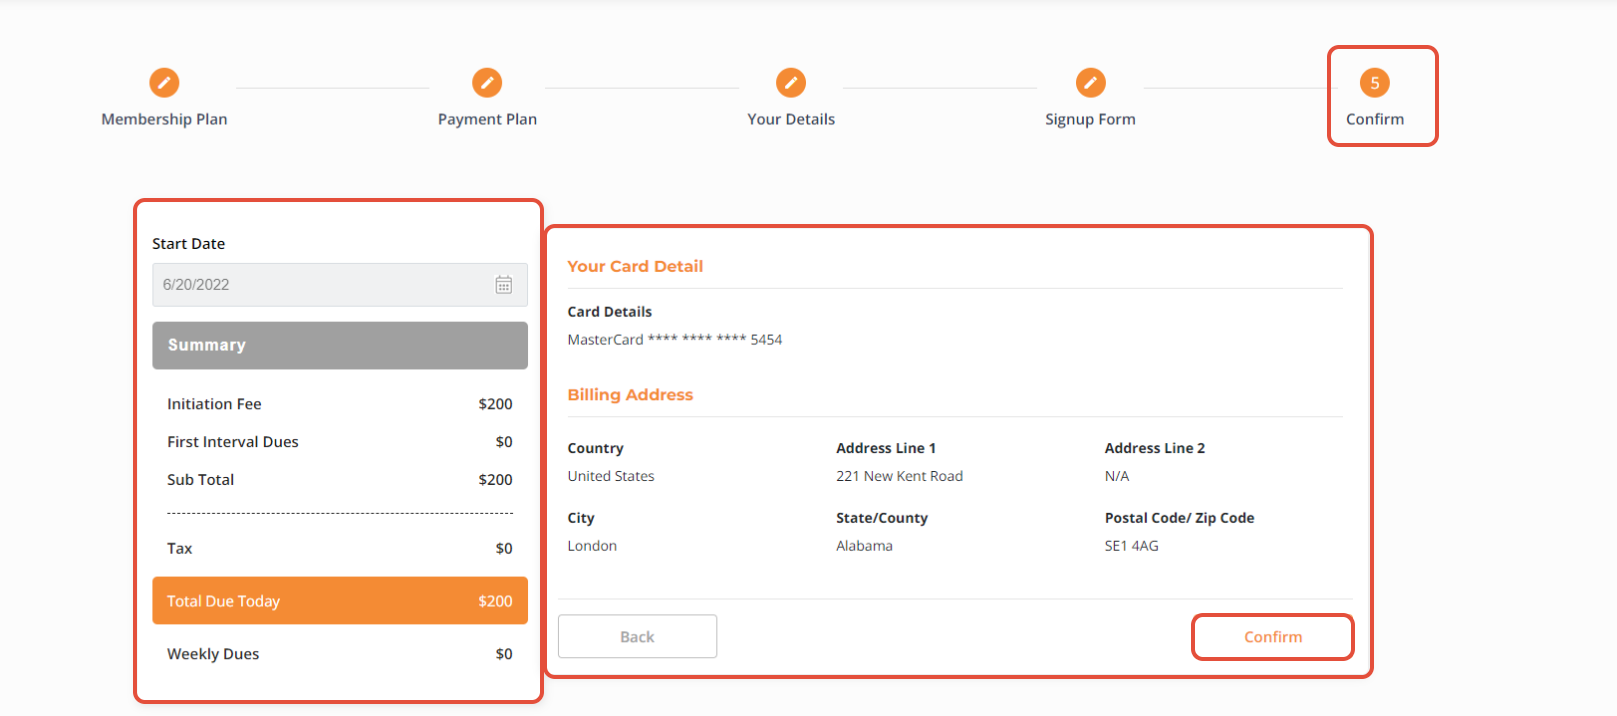Click the Postal Code/ Zip Code label
This screenshot has height=716, width=1617.
point(1179,518)
